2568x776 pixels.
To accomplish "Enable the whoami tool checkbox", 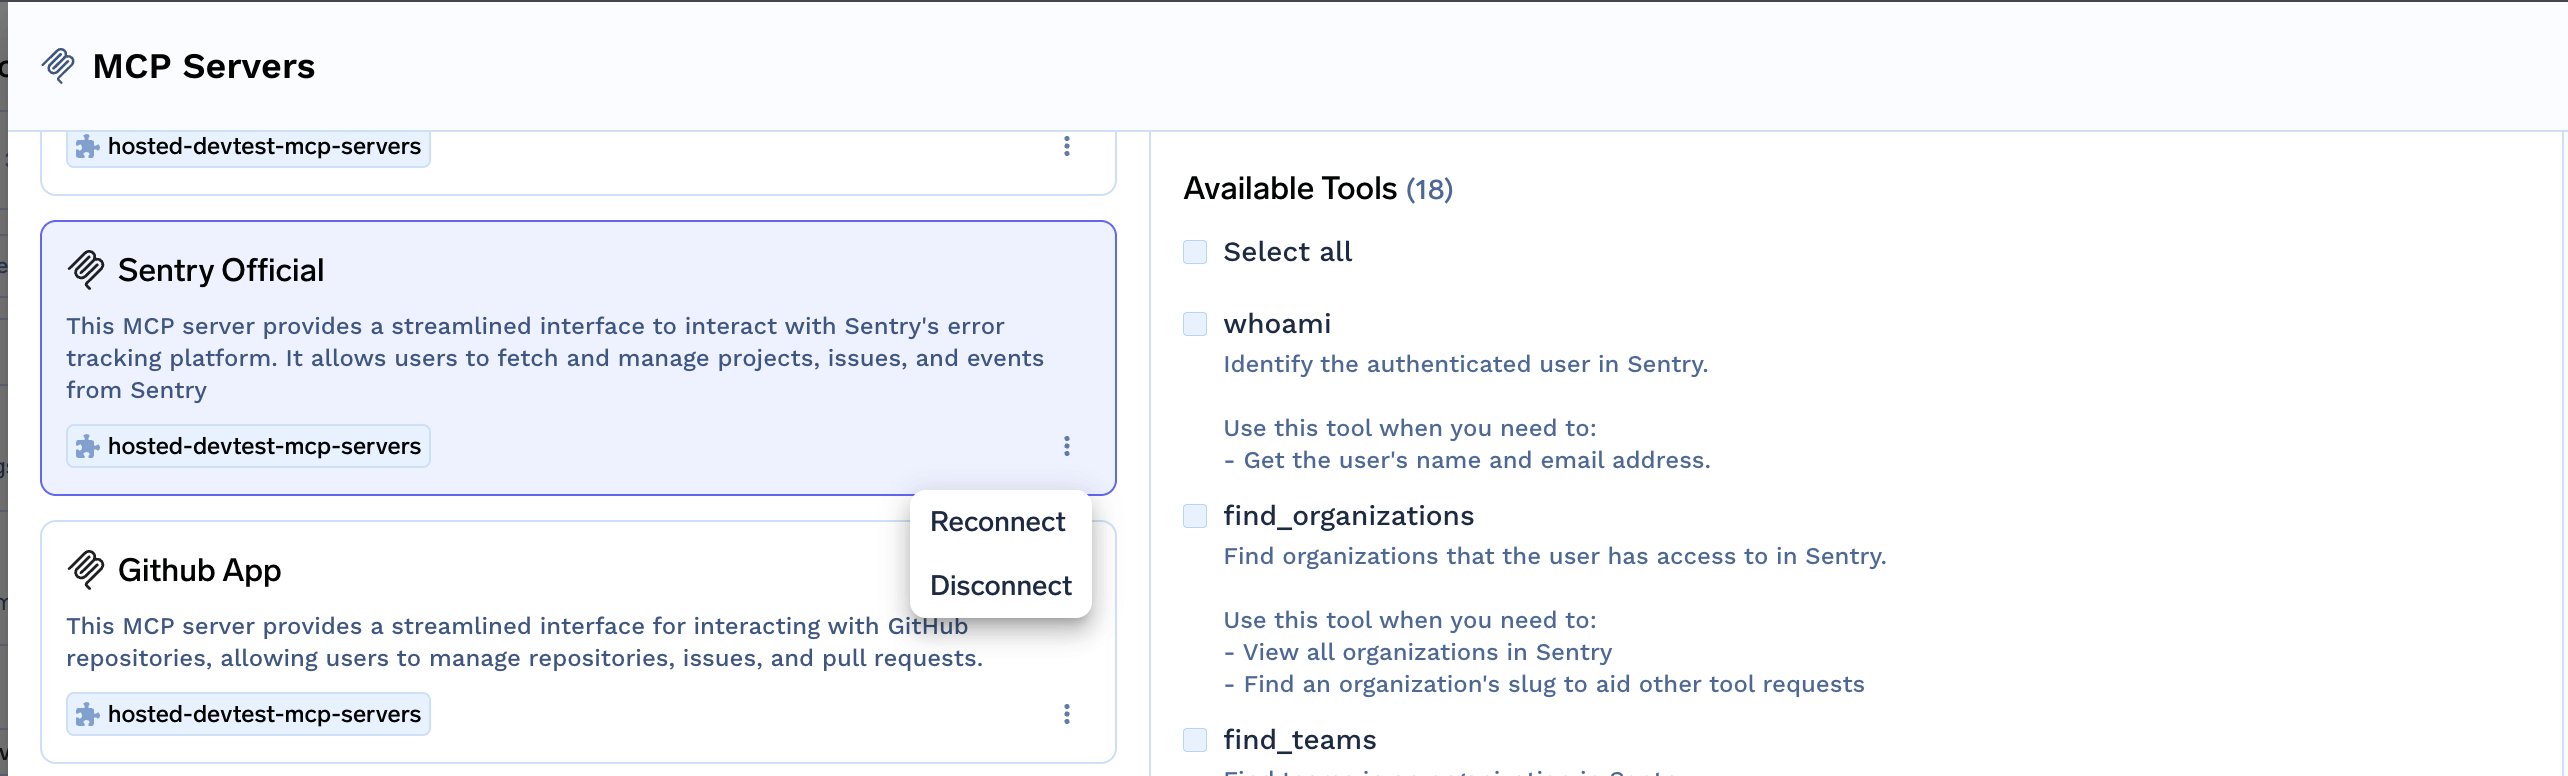I will (1195, 324).
